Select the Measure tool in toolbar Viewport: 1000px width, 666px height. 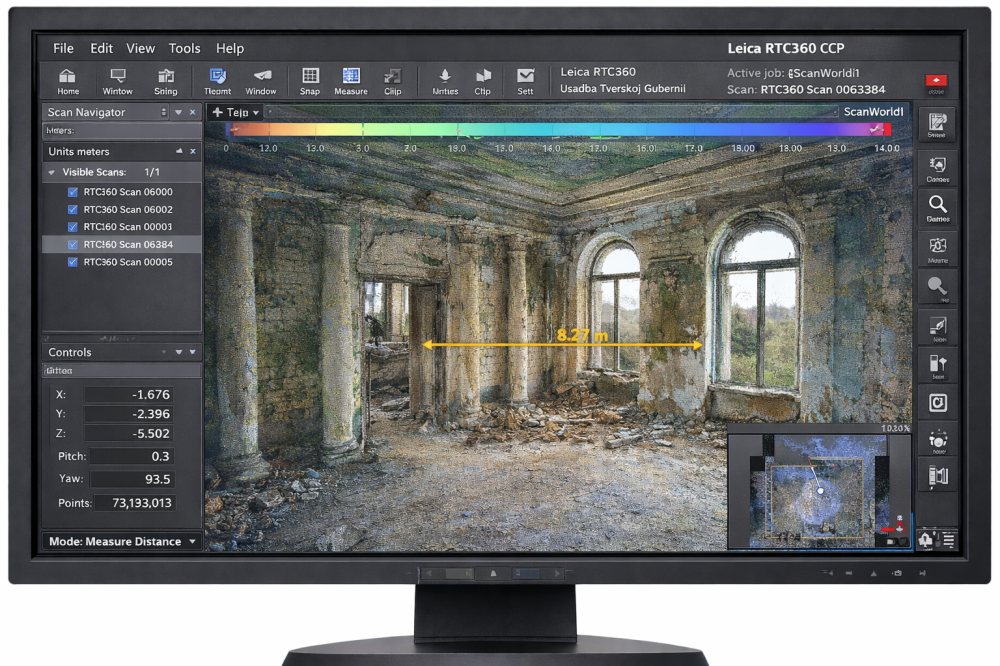[x=351, y=80]
